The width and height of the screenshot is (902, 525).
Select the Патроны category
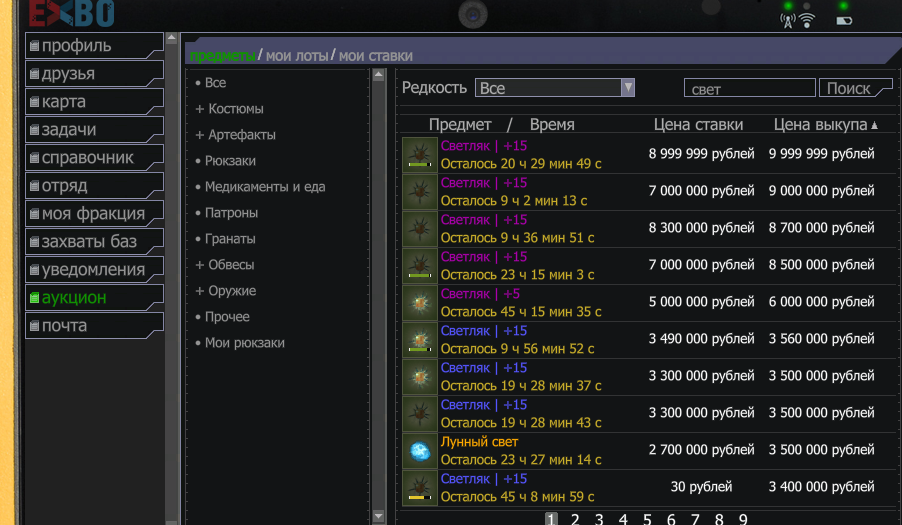[227, 212]
